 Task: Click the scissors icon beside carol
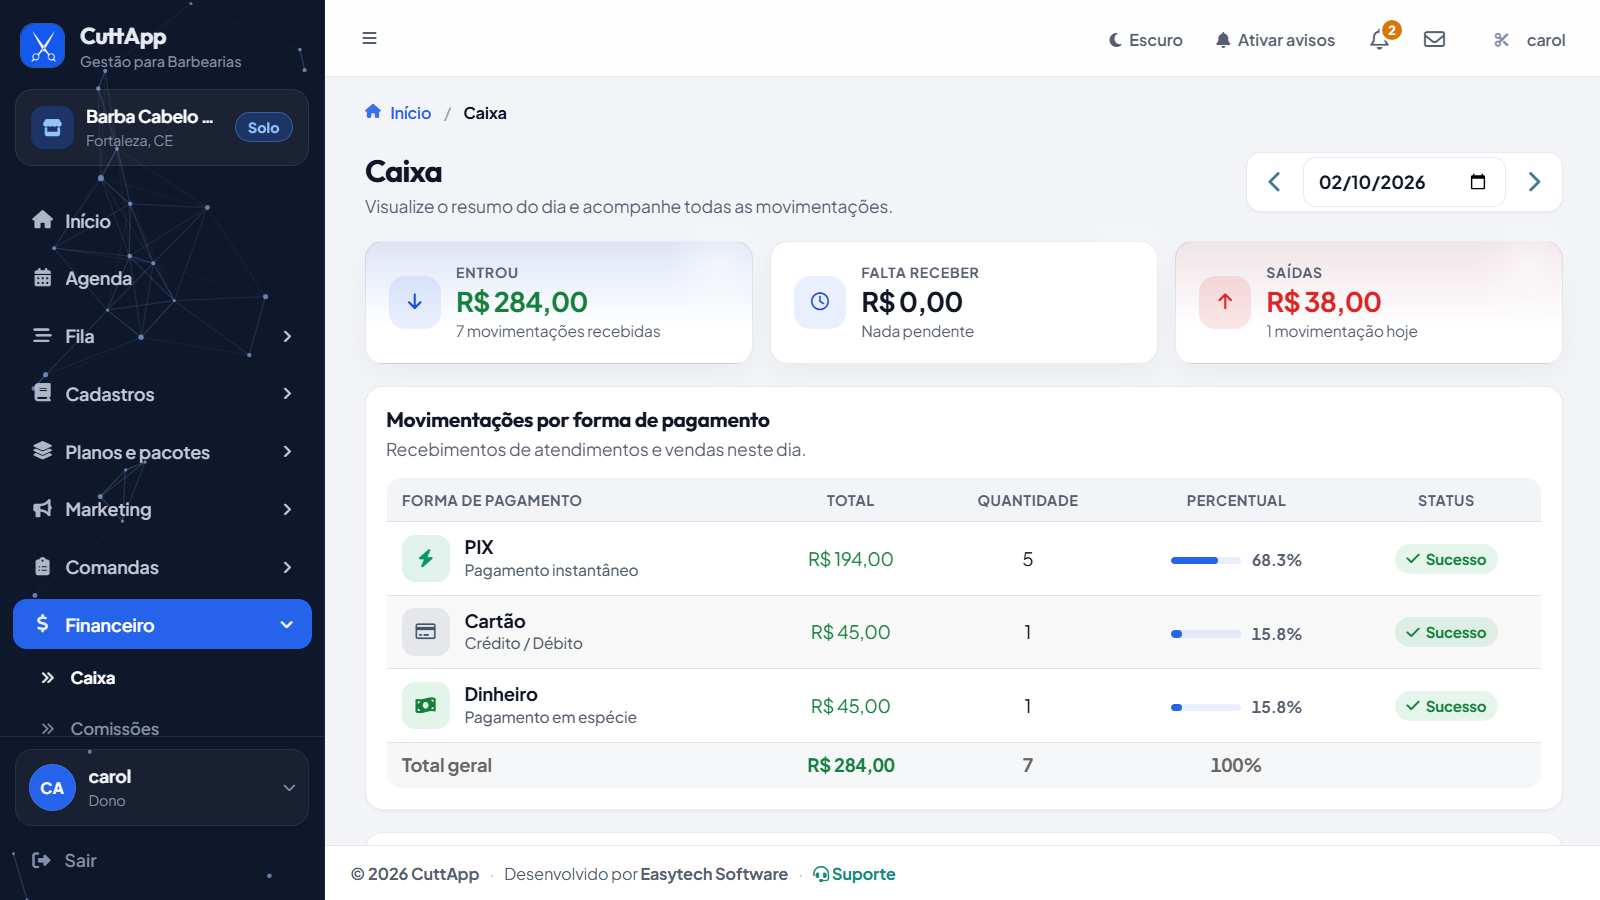pyautogui.click(x=1501, y=40)
